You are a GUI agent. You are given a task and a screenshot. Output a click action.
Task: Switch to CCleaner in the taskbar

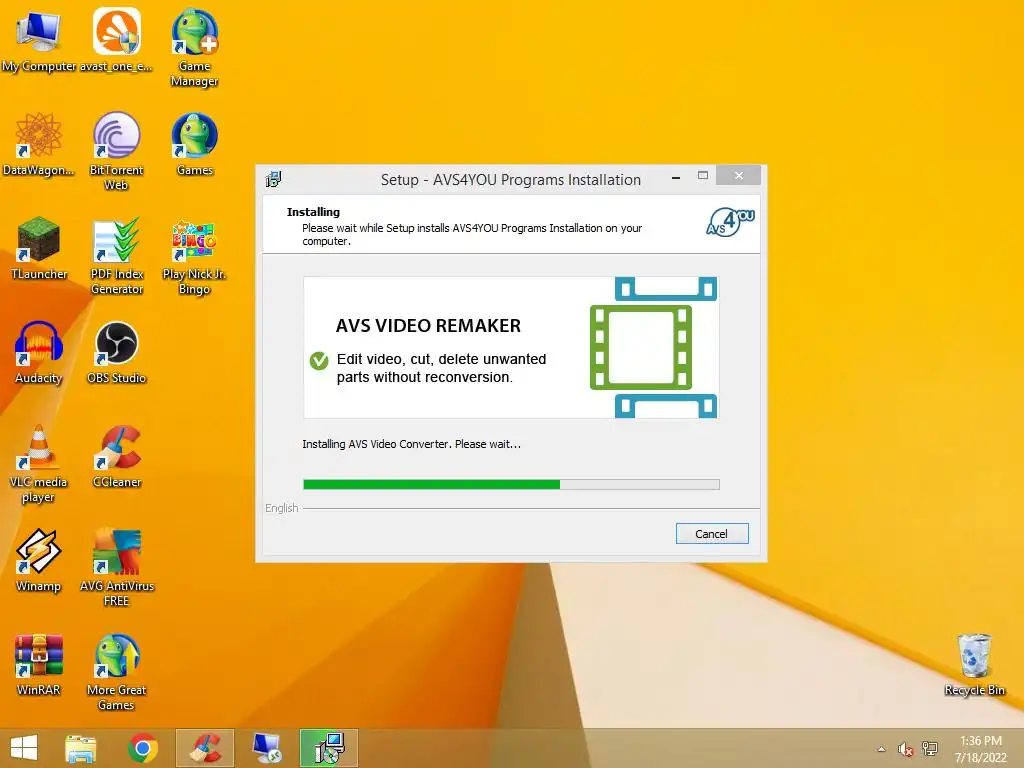205,748
